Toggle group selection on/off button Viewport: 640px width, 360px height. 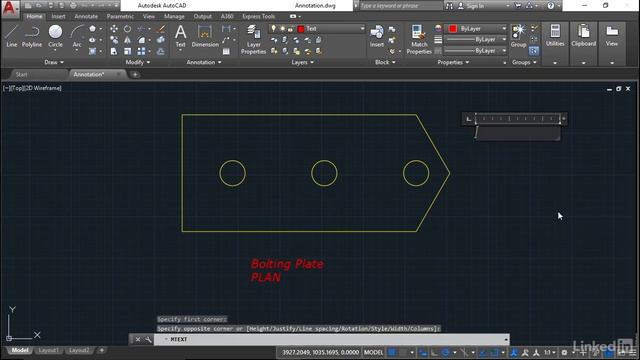[533, 51]
